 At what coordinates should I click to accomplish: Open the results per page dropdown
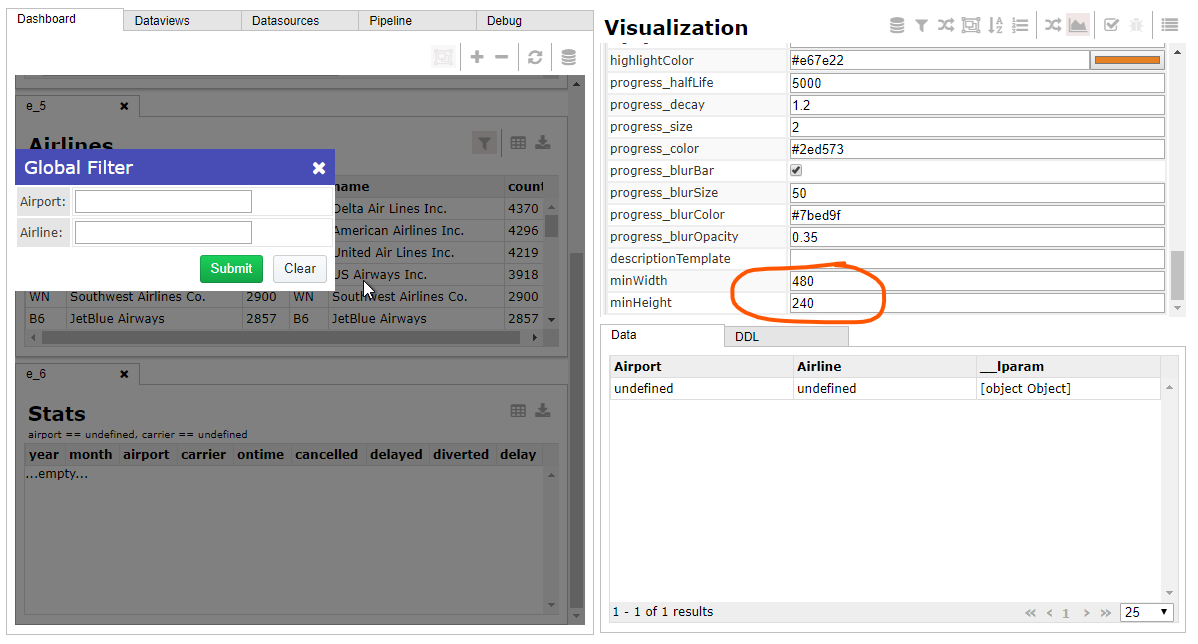[x=1146, y=612]
